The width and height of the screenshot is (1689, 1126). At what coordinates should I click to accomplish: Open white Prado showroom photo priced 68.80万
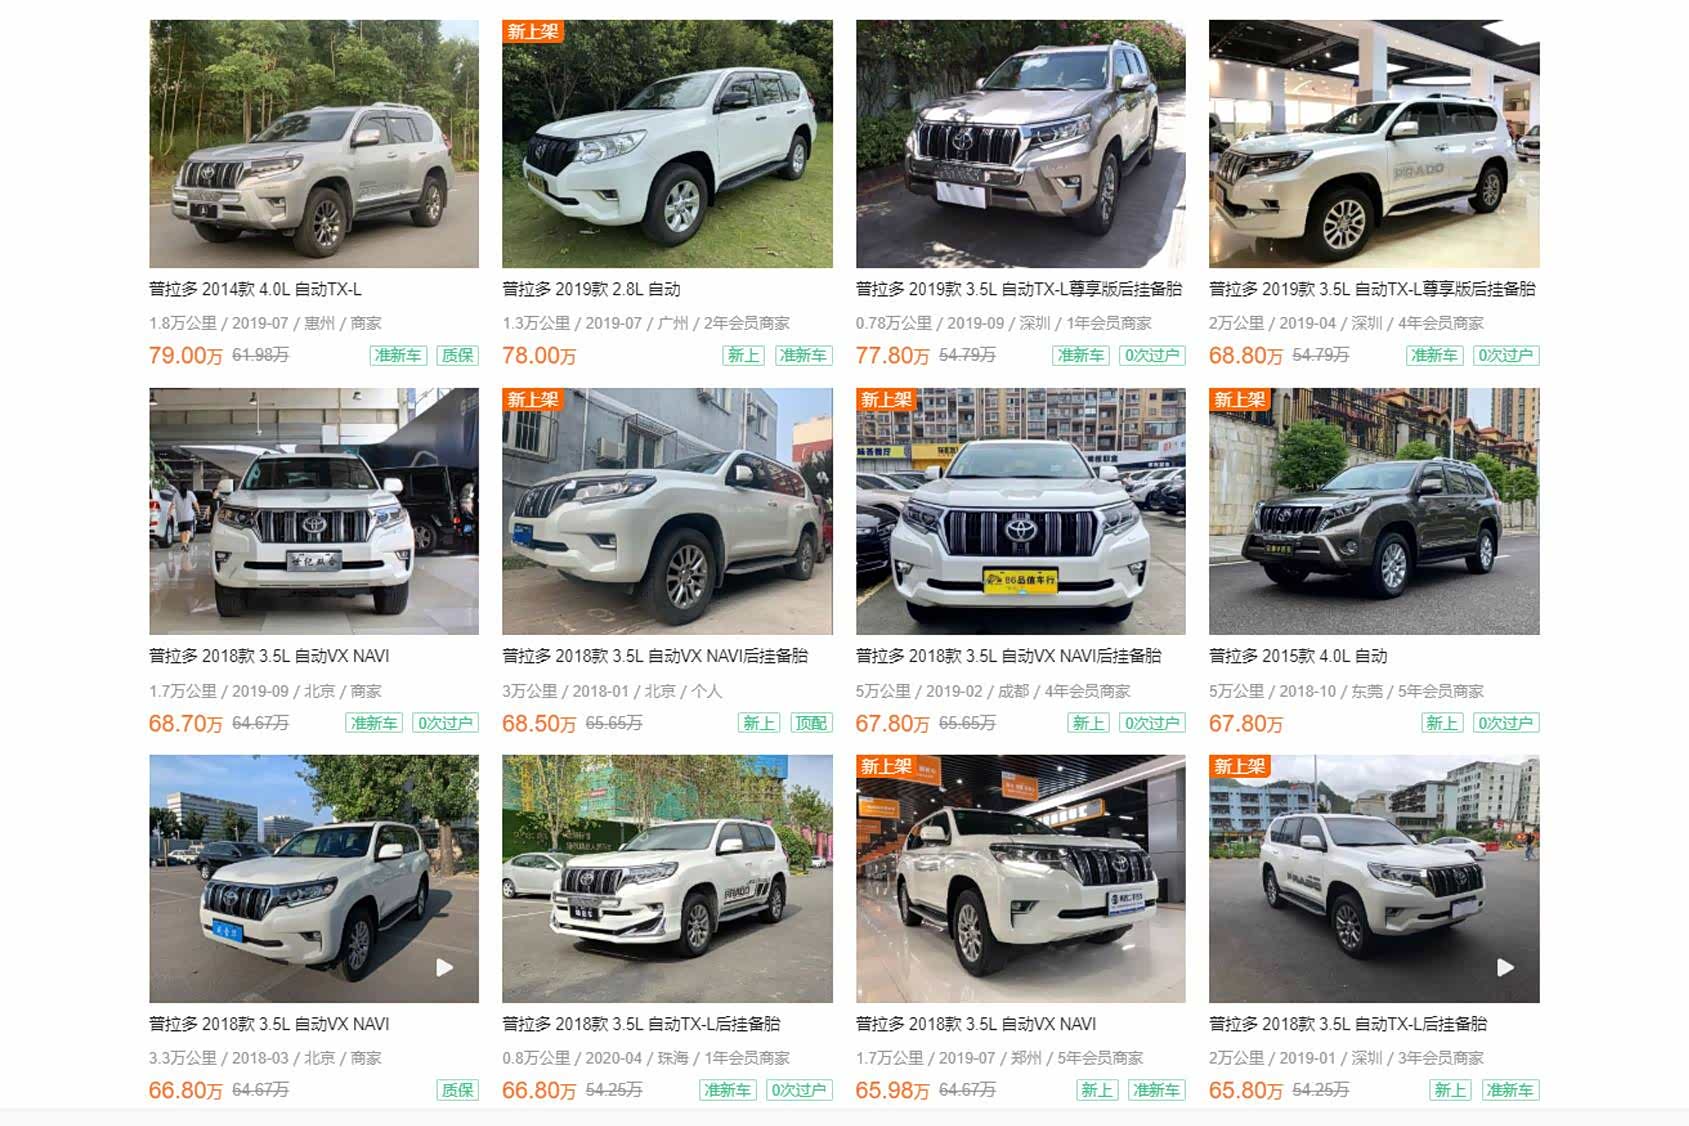[x=1374, y=144]
